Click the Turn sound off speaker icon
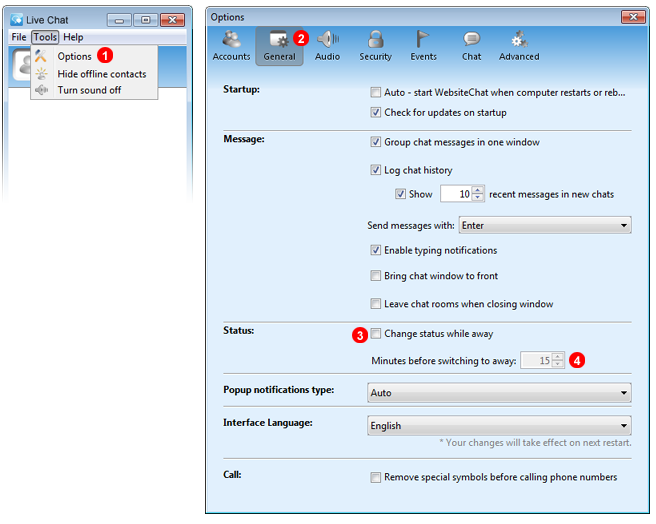 (41, 90)
